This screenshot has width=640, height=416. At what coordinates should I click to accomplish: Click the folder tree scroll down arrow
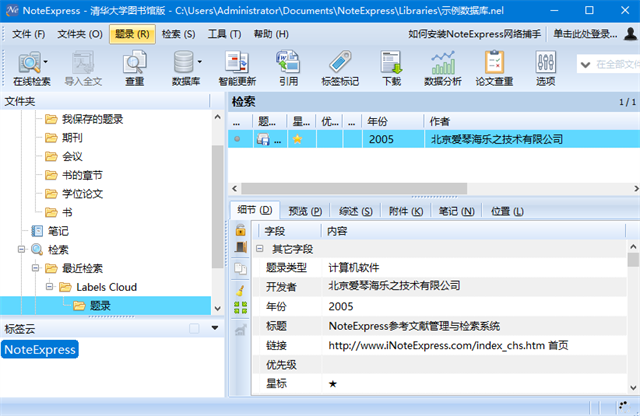coord(218,308)
